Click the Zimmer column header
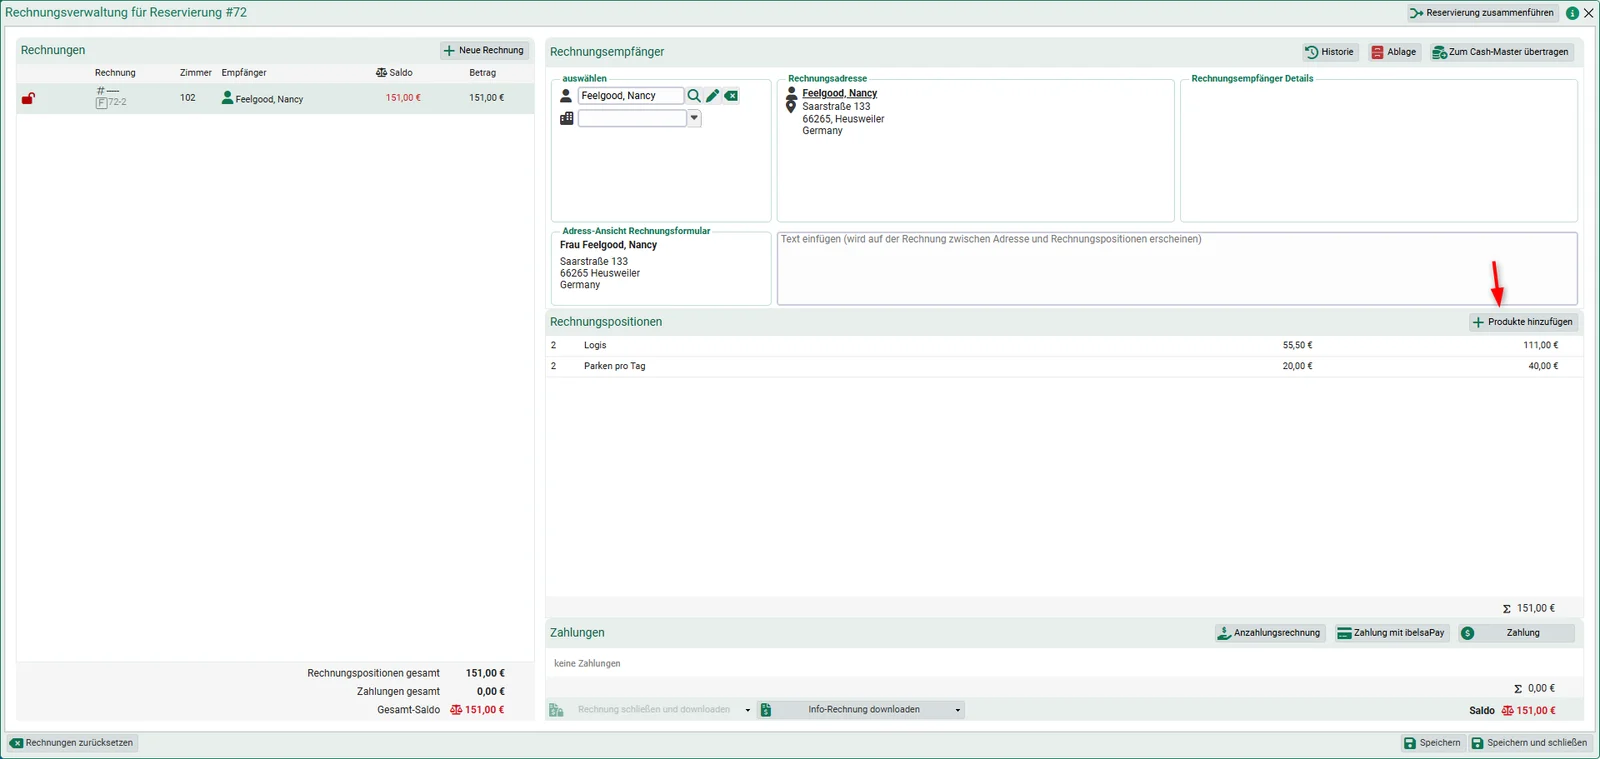Screen dimensions: 1600x759 coord(196,73)
